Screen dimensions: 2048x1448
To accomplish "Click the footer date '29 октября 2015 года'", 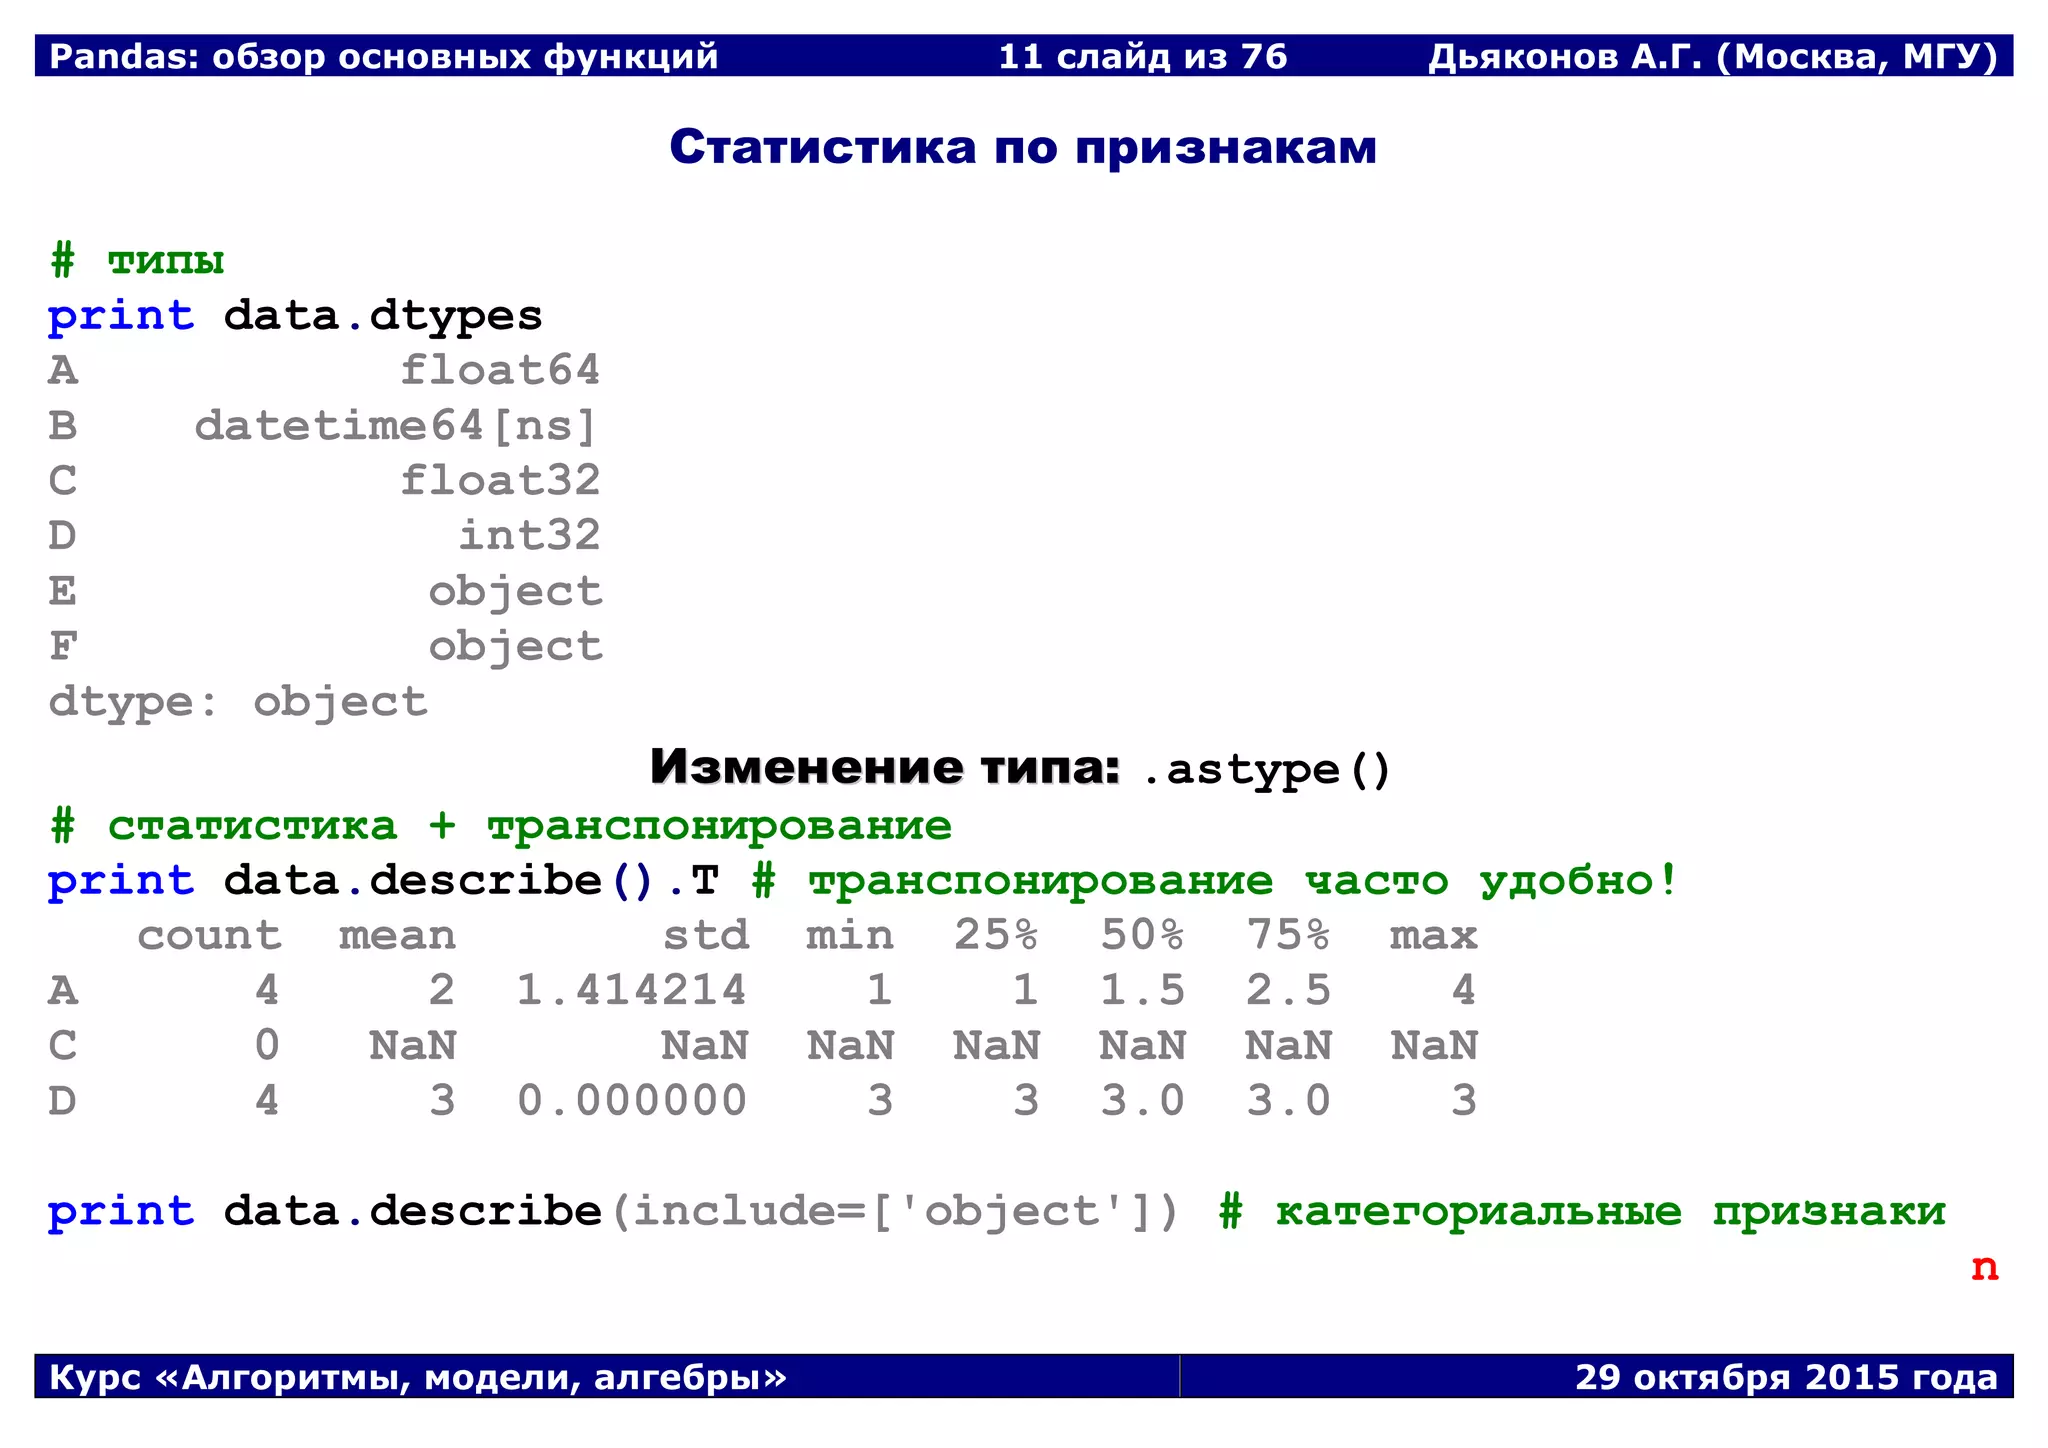I will pyautogui.click(x=1786, y=1377).
